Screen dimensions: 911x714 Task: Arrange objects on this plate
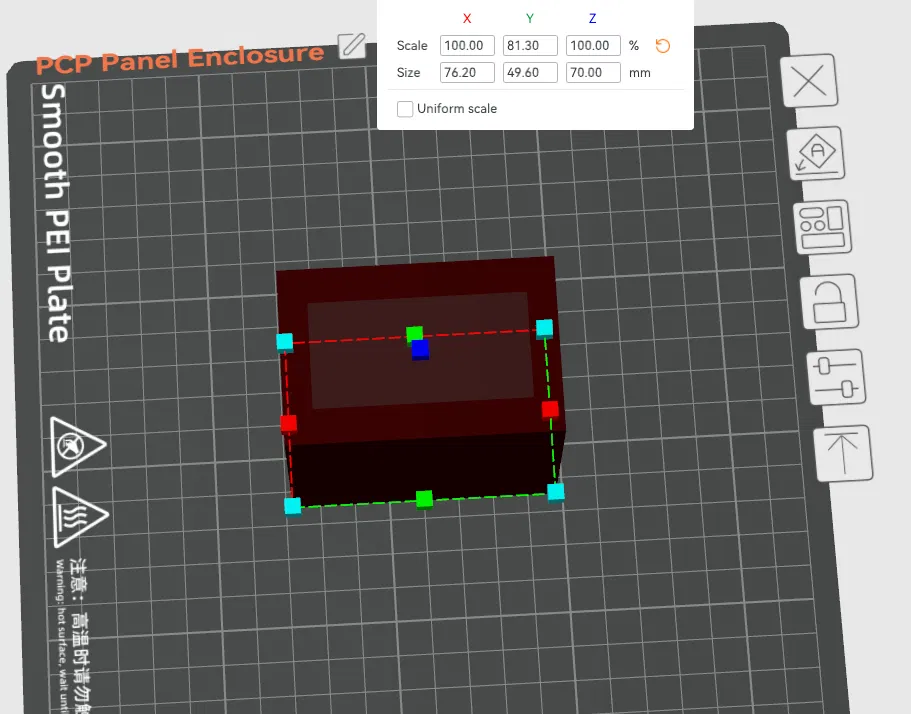point(823,227)
